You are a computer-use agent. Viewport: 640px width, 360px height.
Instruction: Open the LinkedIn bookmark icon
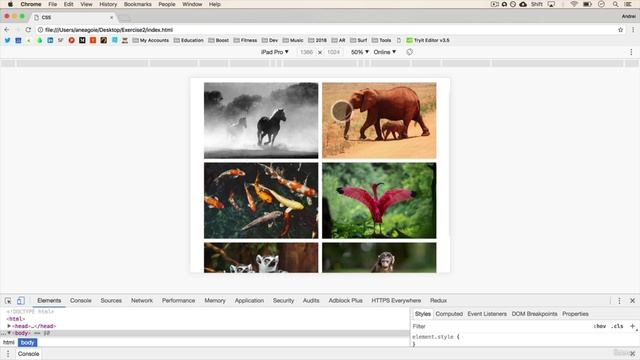point(50,40)
